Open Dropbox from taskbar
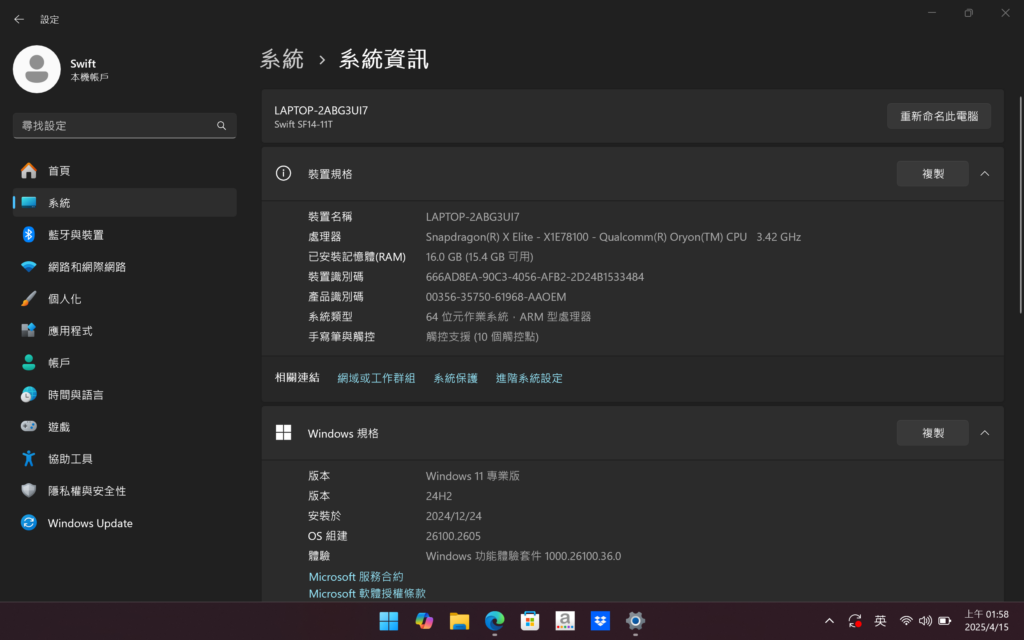 [600, 620]
